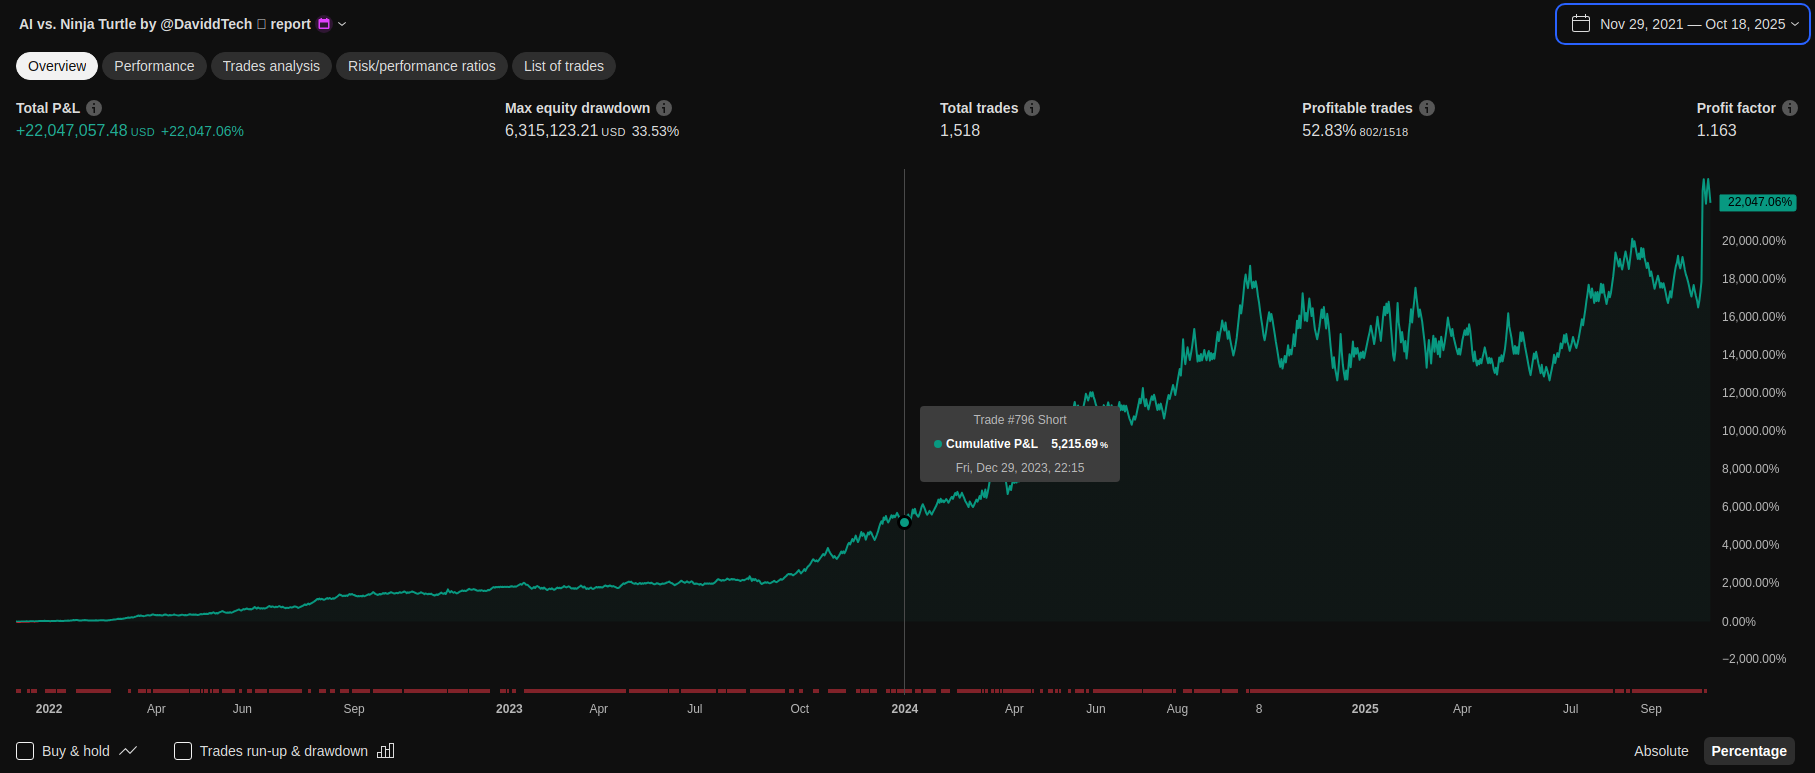
Task: Click the info icon next to Total trades
Action: click(x=1032, y=108)
